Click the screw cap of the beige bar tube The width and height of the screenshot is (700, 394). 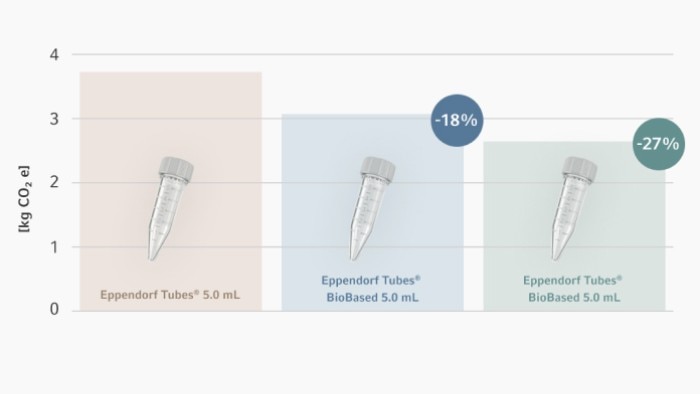pyautogui.click(x=177, y=169)
